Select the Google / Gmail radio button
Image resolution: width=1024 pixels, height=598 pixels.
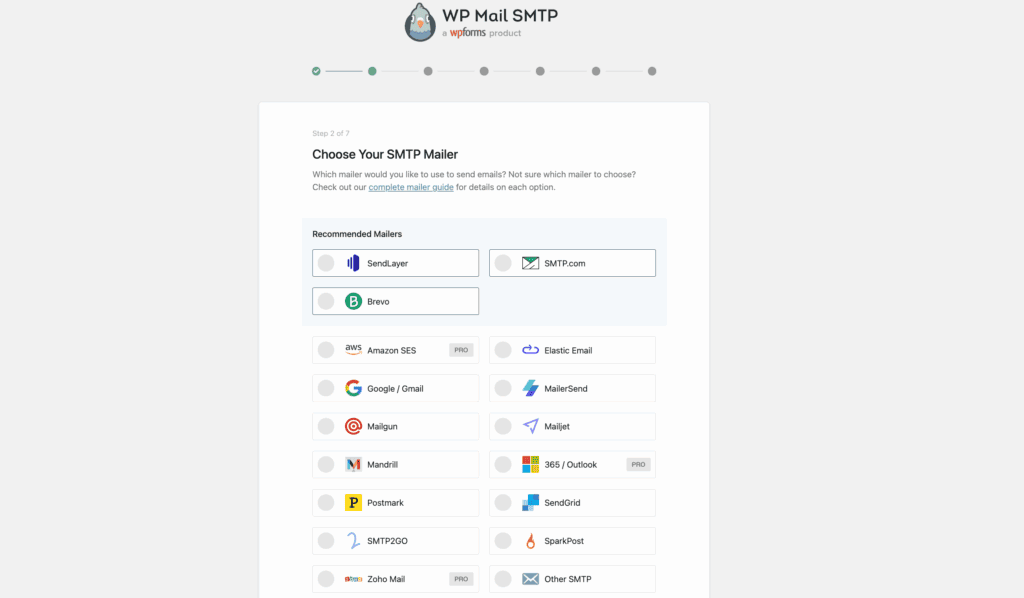326,388
